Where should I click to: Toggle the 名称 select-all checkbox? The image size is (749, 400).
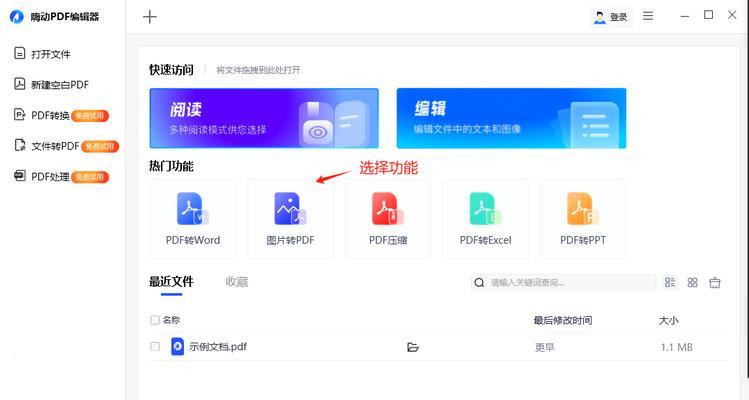tap(155, 320)
